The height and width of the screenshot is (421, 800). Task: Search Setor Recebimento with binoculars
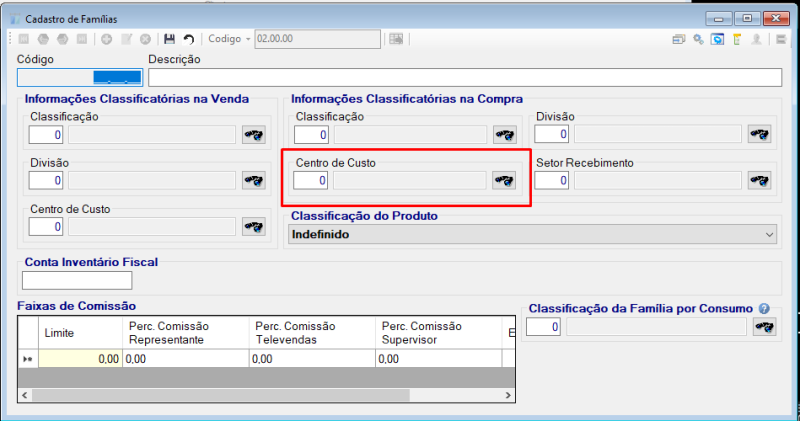click(759, 180)
